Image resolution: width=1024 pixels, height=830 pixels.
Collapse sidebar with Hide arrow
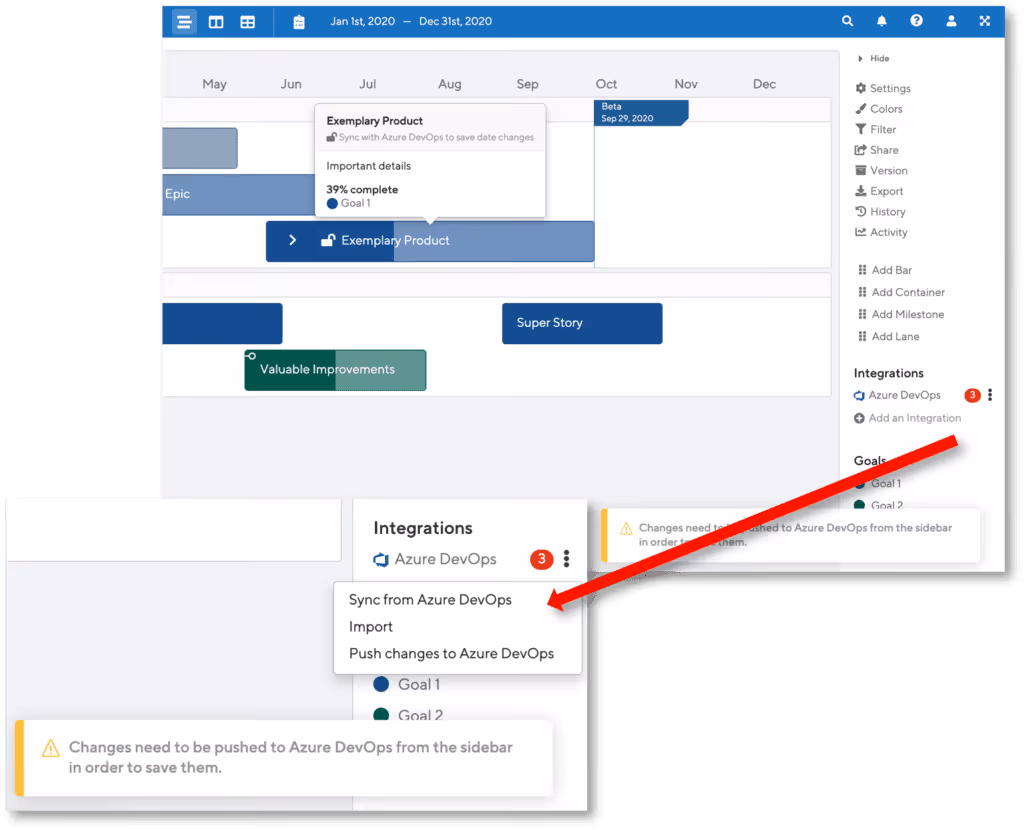click(873, 58)
